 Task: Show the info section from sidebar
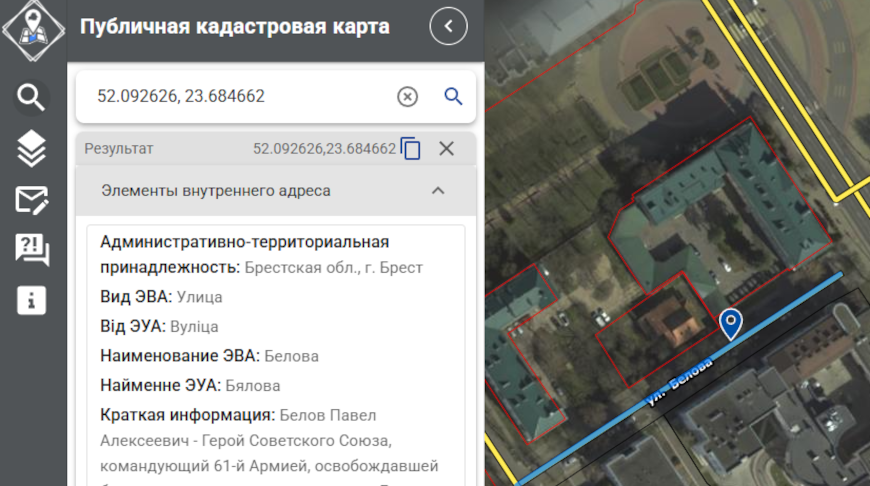pyautogui.click(x=32, y=300)
